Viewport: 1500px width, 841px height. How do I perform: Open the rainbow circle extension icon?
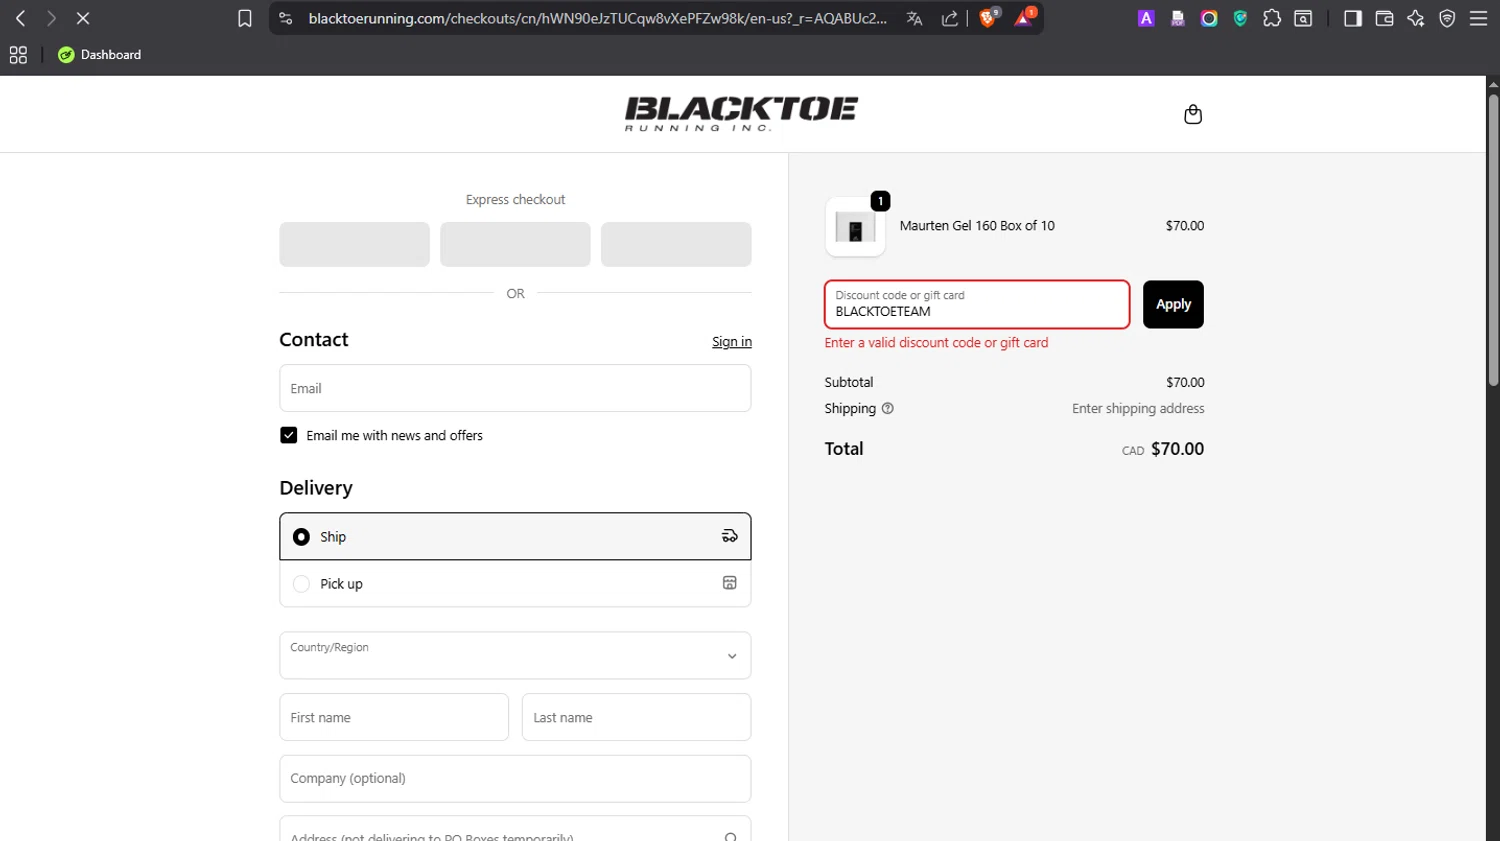(x=1209, y=18)
